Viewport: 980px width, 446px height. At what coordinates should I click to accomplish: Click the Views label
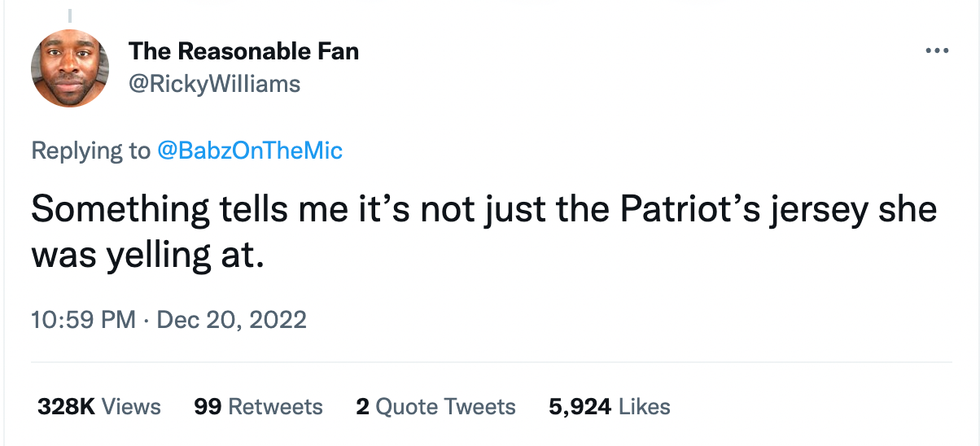(131, 406)
